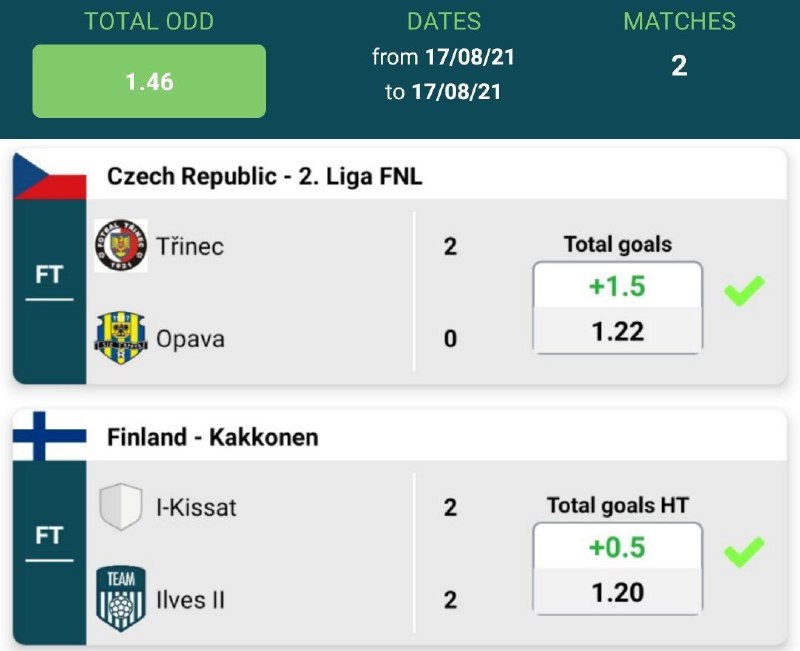Select the +0.5 total goals HT bet
Screen dimensions: 800x651
click(617, 548)
